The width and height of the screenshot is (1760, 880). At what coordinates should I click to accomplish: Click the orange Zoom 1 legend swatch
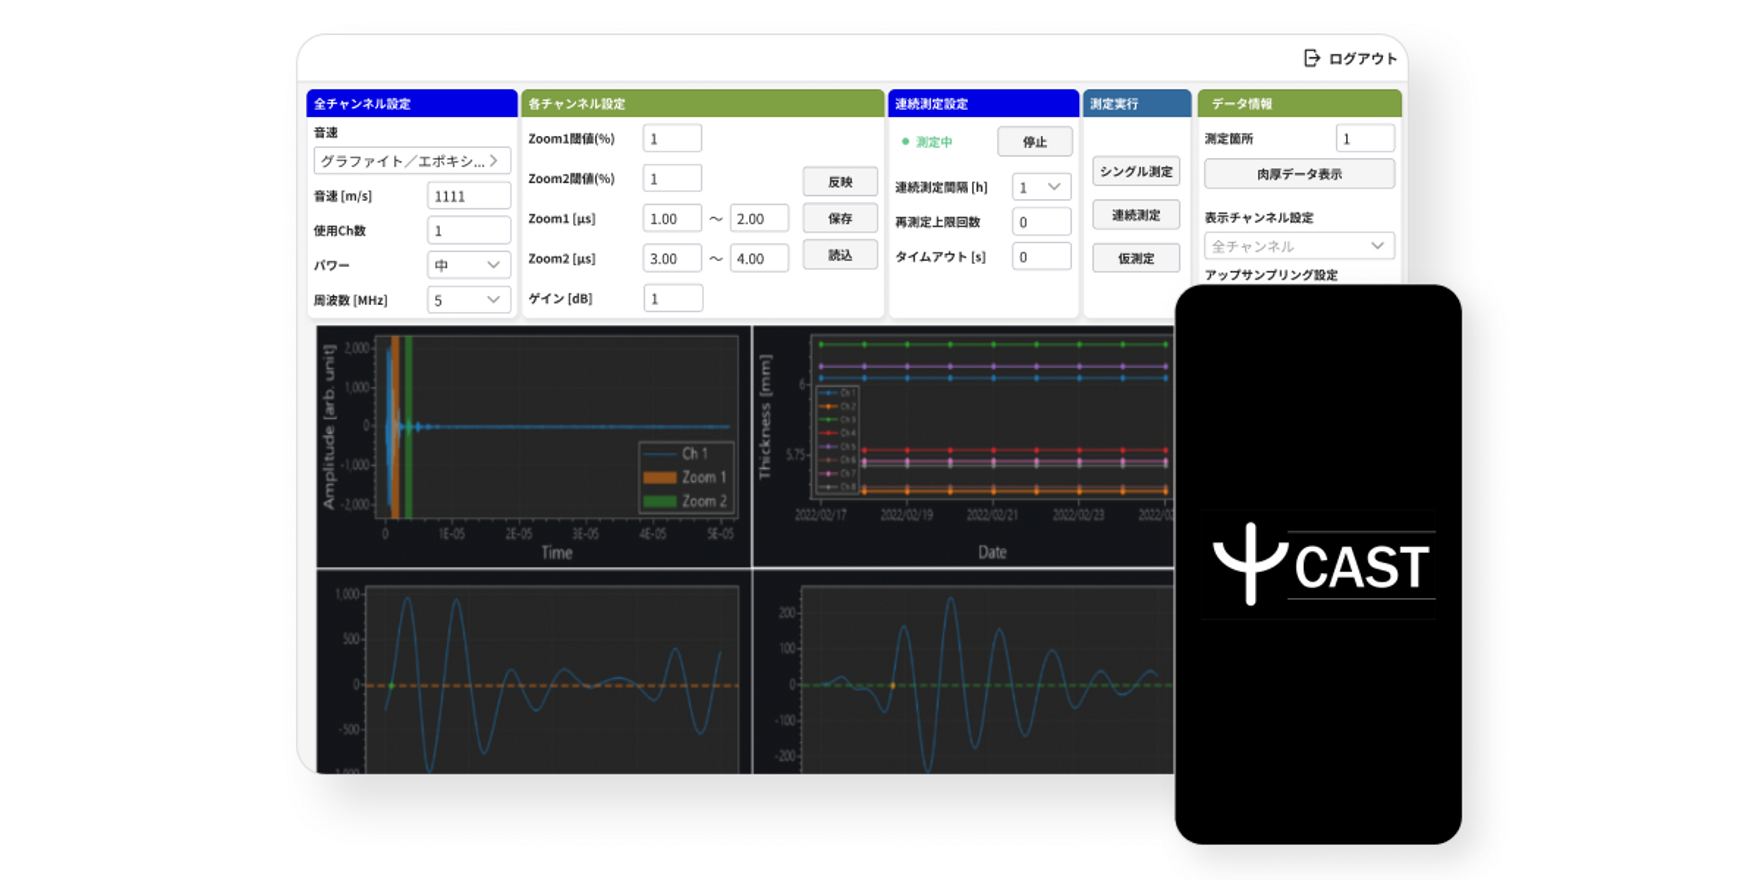pyautogui.click(x=659, y=478)
